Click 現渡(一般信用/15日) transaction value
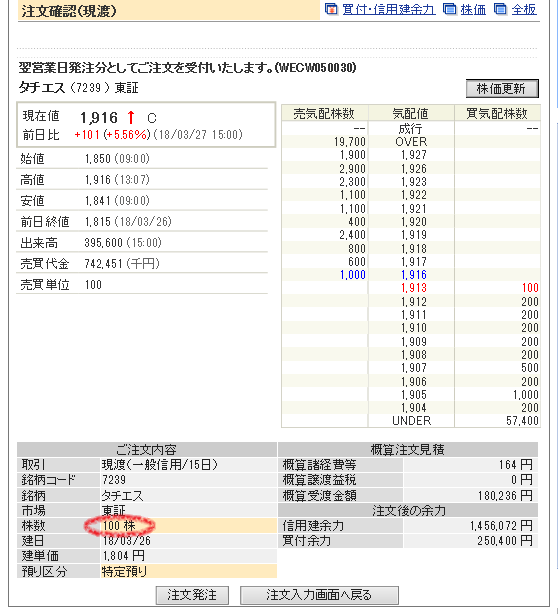Screen dimensions: 558x614 (159, 465)
